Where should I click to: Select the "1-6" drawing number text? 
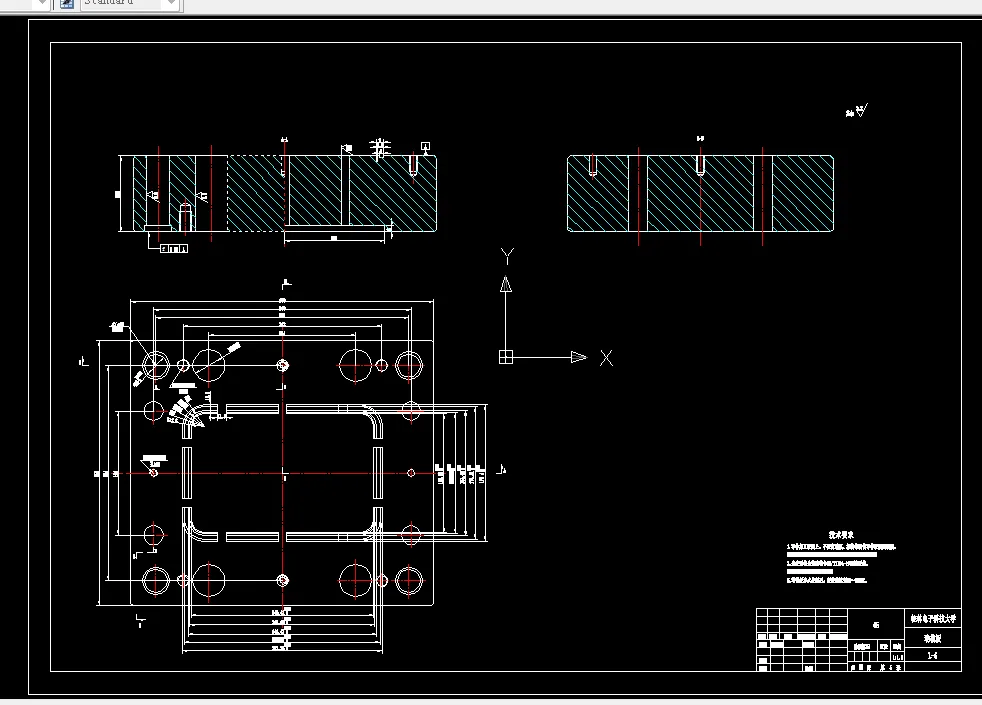pyautogui.click(x=933, y=656)
